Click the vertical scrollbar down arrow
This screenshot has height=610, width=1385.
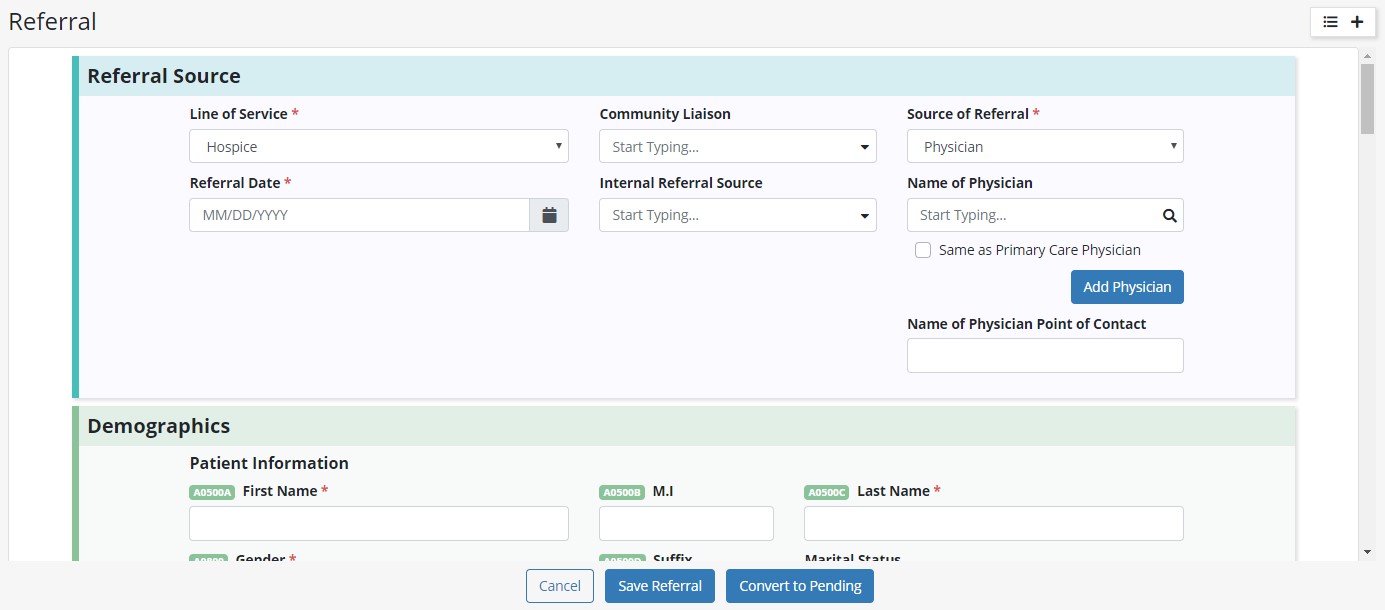click(x=1367, y=551)
